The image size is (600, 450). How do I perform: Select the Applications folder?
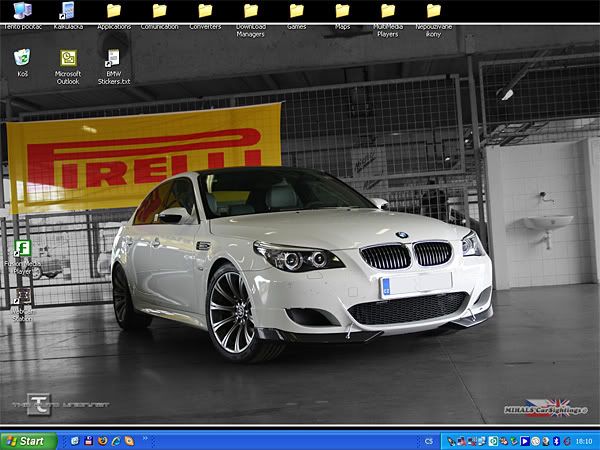pyautogui.click(x=114, y=15)
